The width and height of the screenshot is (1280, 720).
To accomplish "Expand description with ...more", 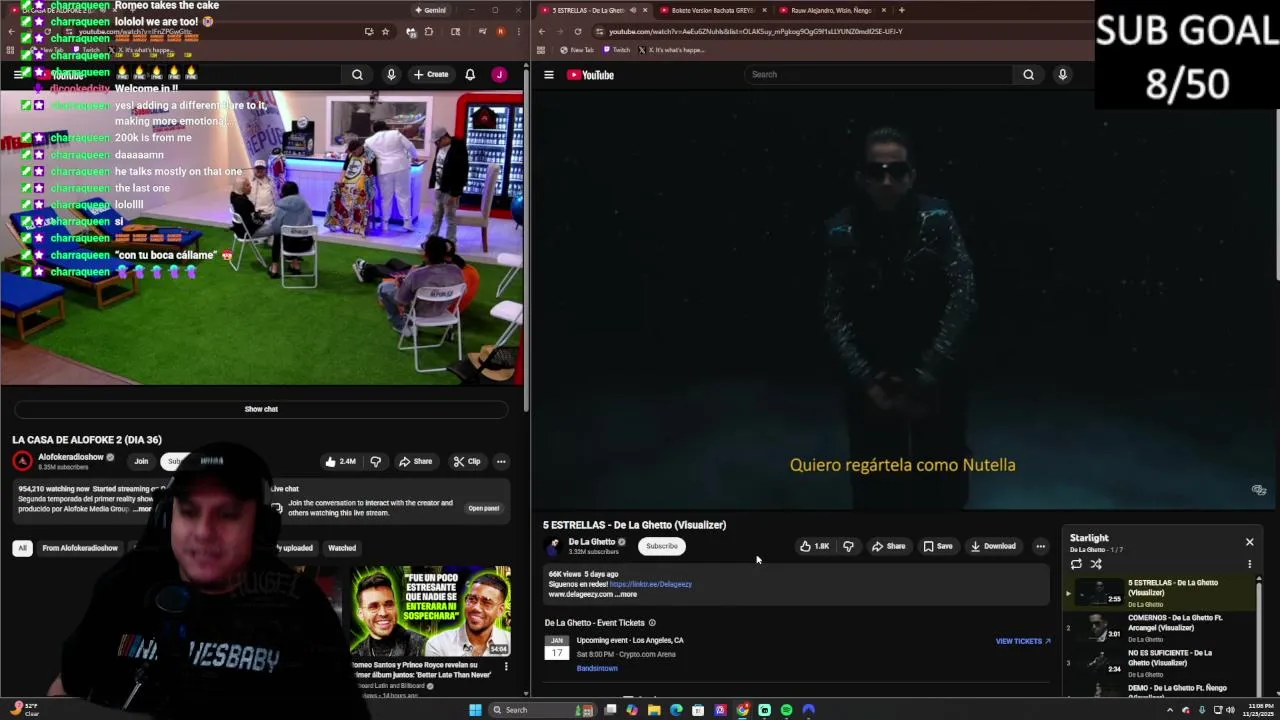I will 625,594.
